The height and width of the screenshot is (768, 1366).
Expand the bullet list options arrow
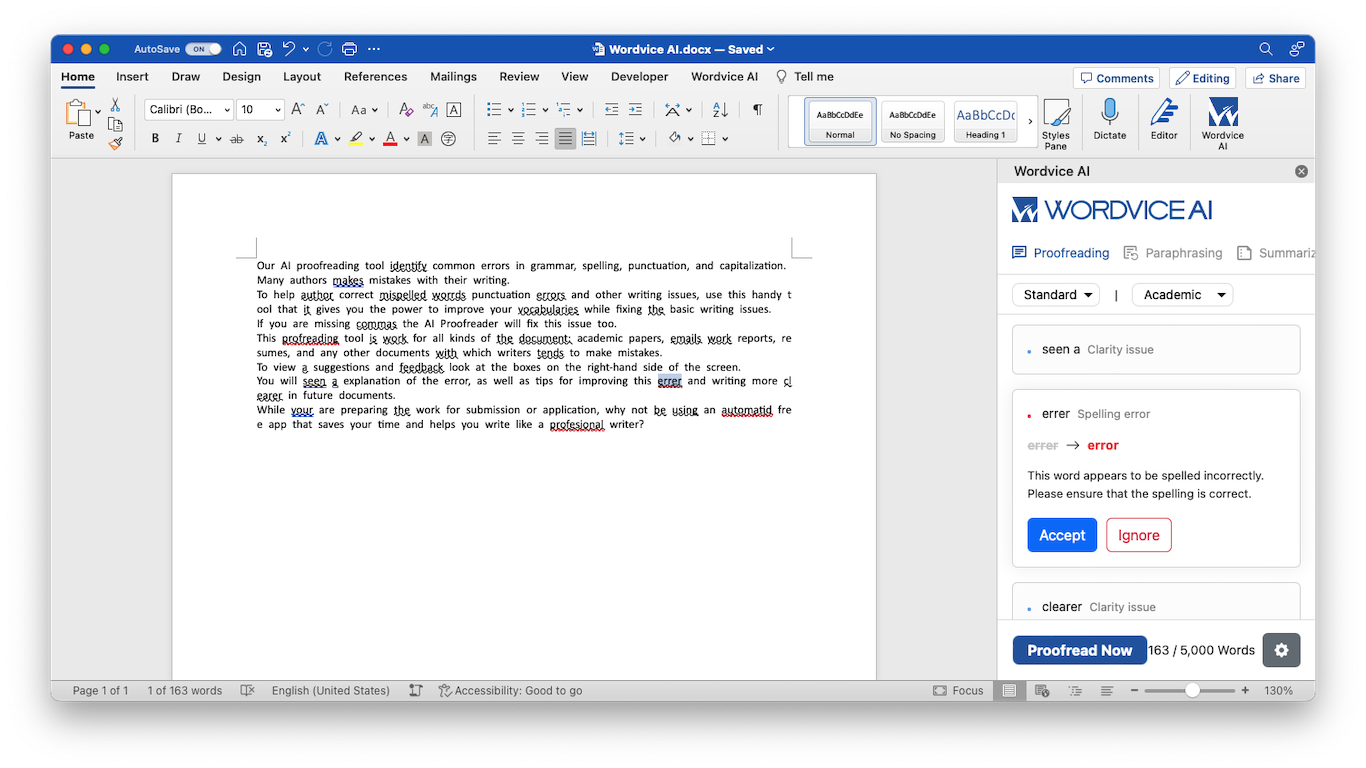[511, 110]
